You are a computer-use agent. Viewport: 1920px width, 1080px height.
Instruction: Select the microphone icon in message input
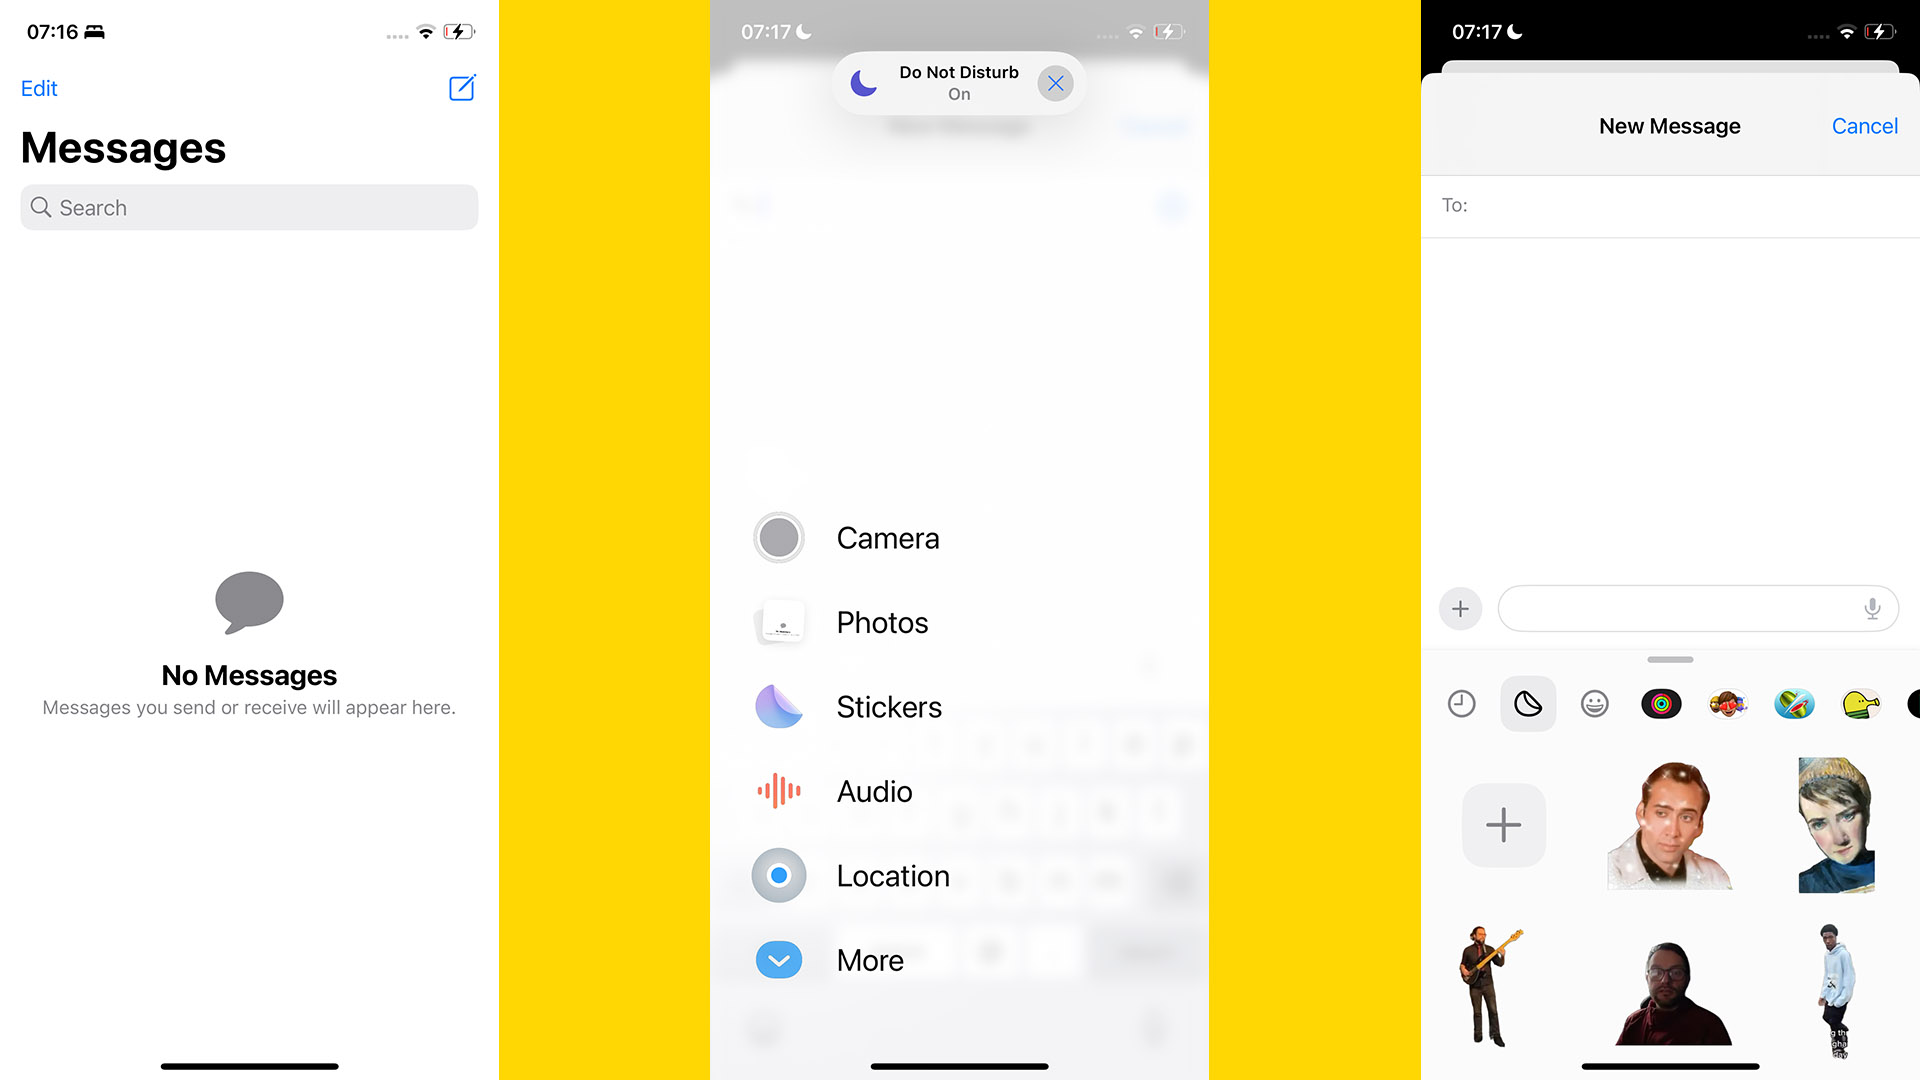1873,608
